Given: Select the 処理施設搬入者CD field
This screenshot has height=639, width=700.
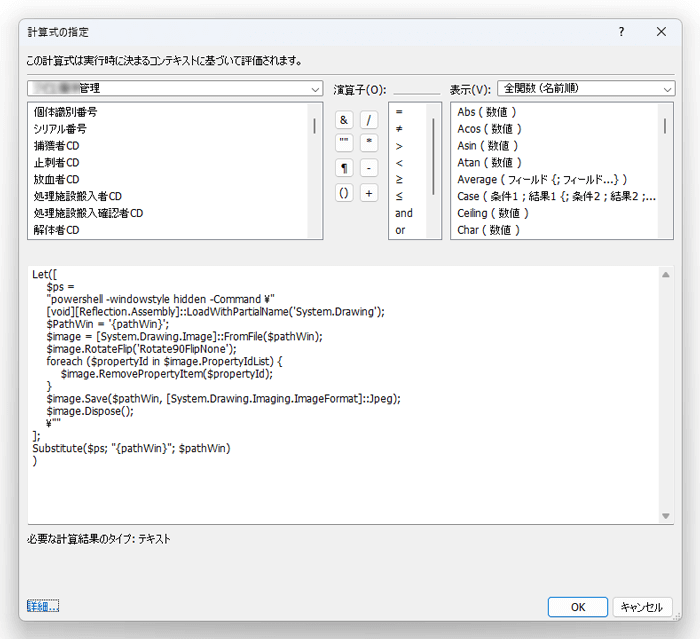Looking at the screenshot, I should pos(78,196).
